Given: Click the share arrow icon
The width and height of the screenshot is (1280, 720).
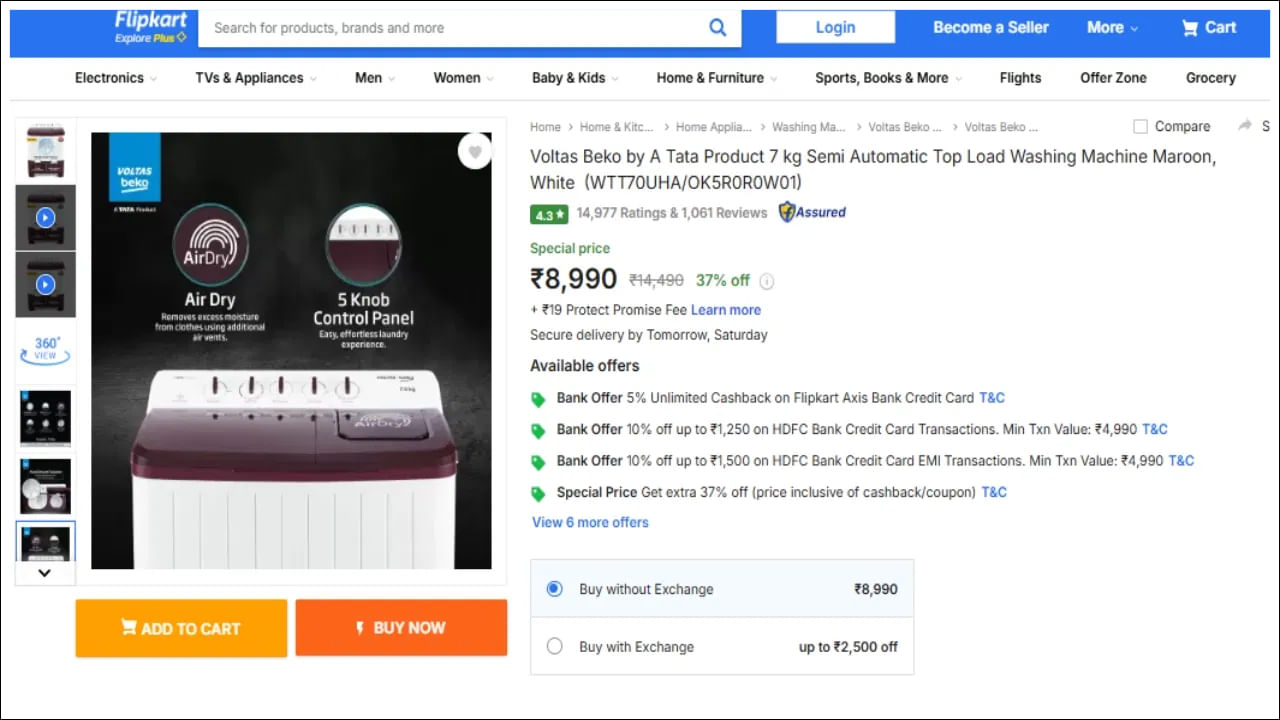Looking at the screenshot, I should [1245, 126].
